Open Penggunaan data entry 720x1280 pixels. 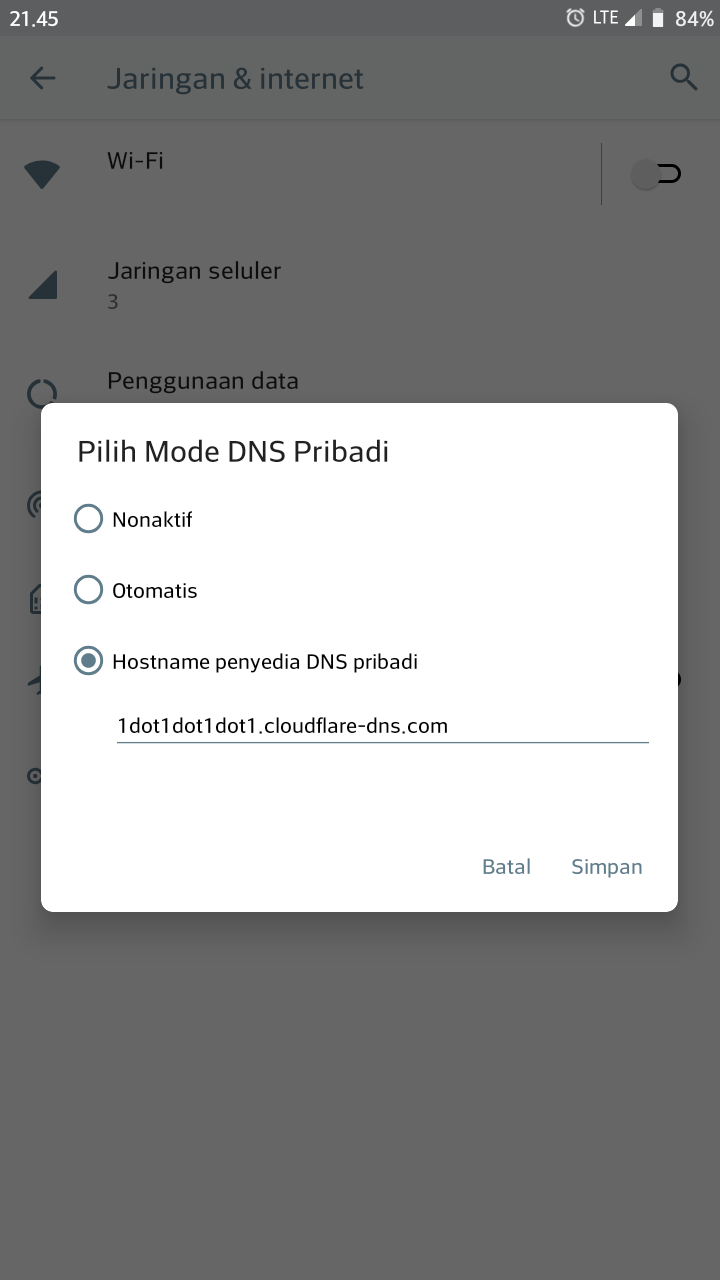pyautogui.click(x=203, y=381)
